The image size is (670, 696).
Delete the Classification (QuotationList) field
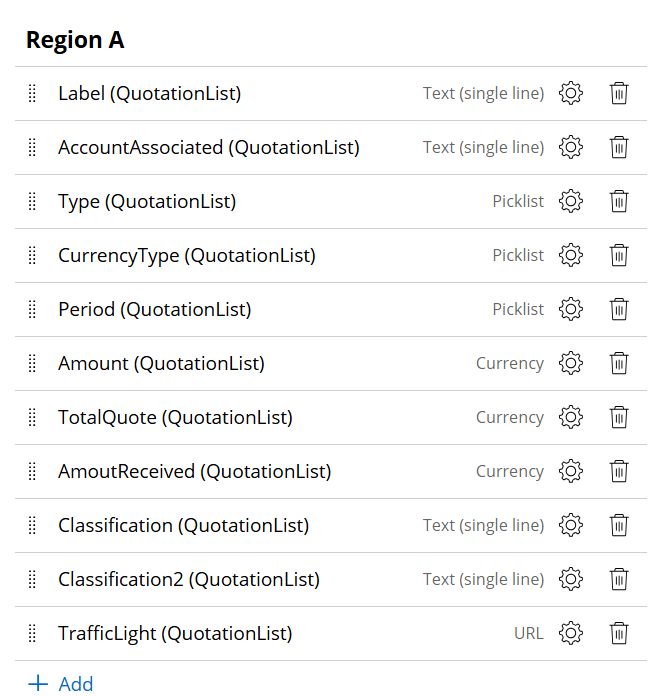[x=619, y=525]
